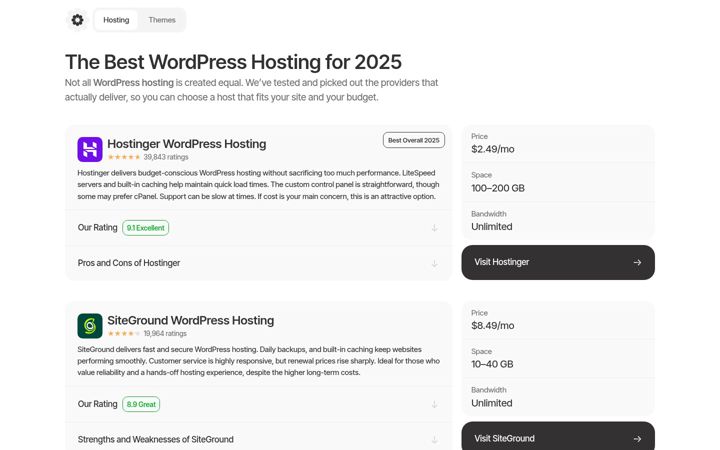Viewport: 720px width, 450px height.
Task: Open Hostinger WordPress Hosting title
Action: [186, 144]
